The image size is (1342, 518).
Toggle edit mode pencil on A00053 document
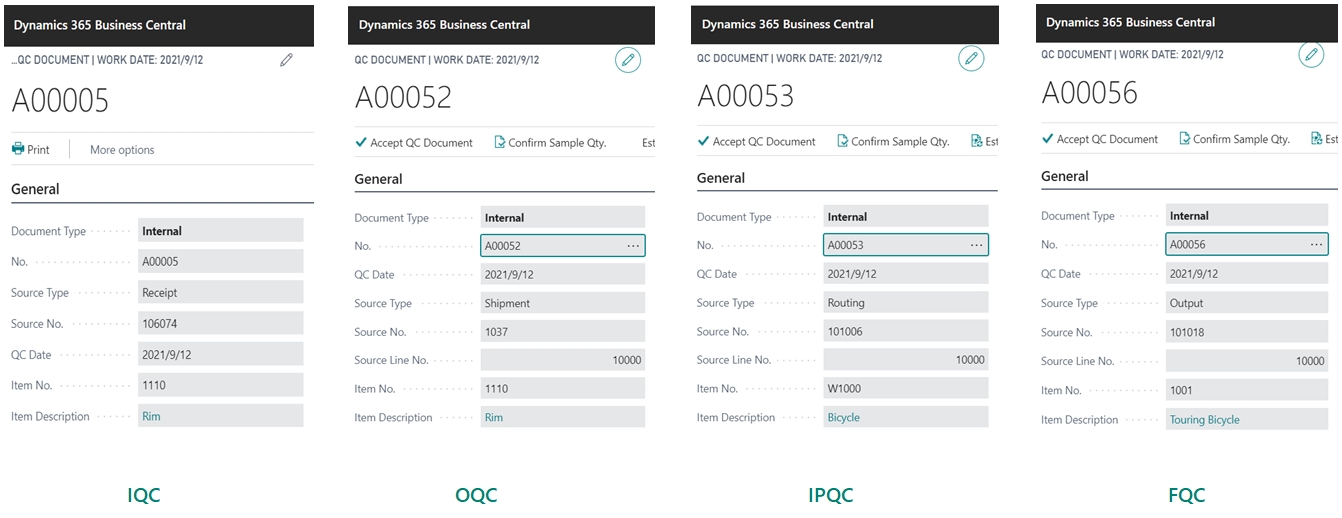971,59
